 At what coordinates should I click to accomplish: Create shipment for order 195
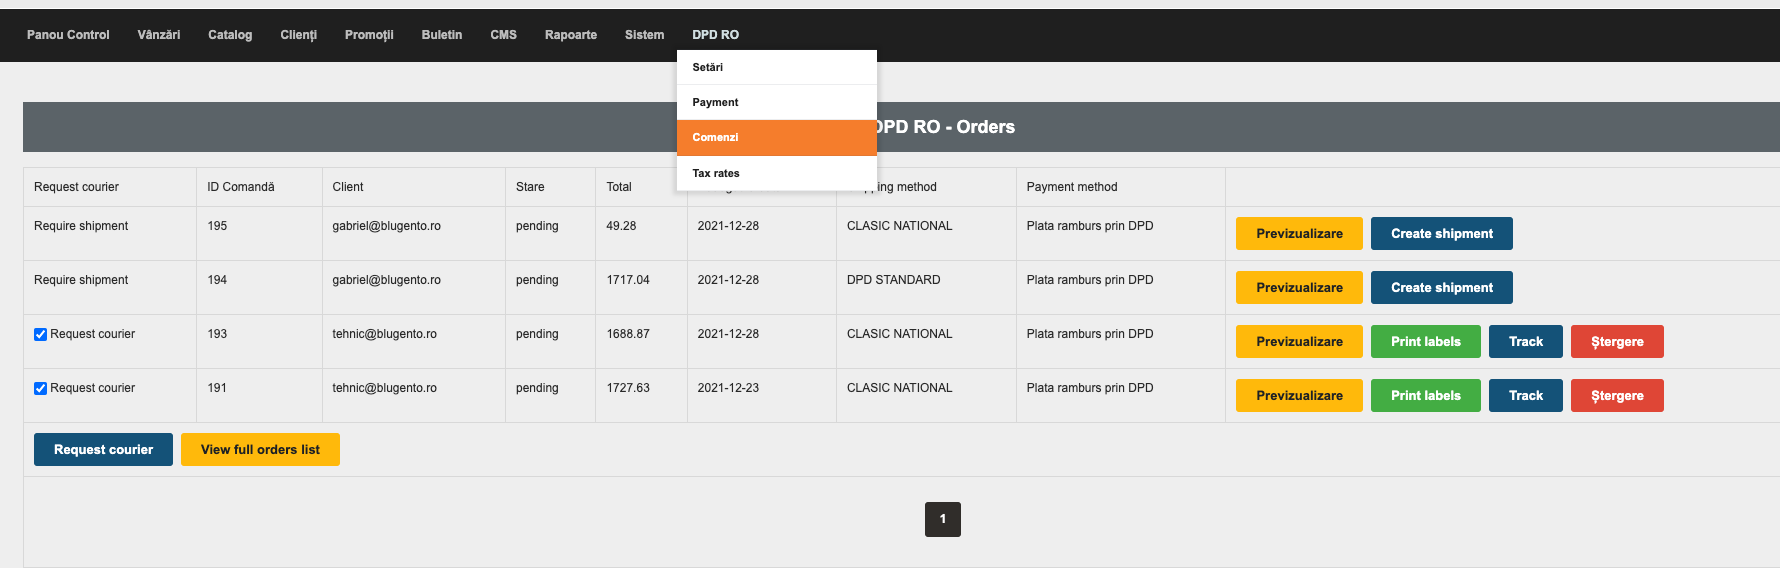[x=1441, y=234]
